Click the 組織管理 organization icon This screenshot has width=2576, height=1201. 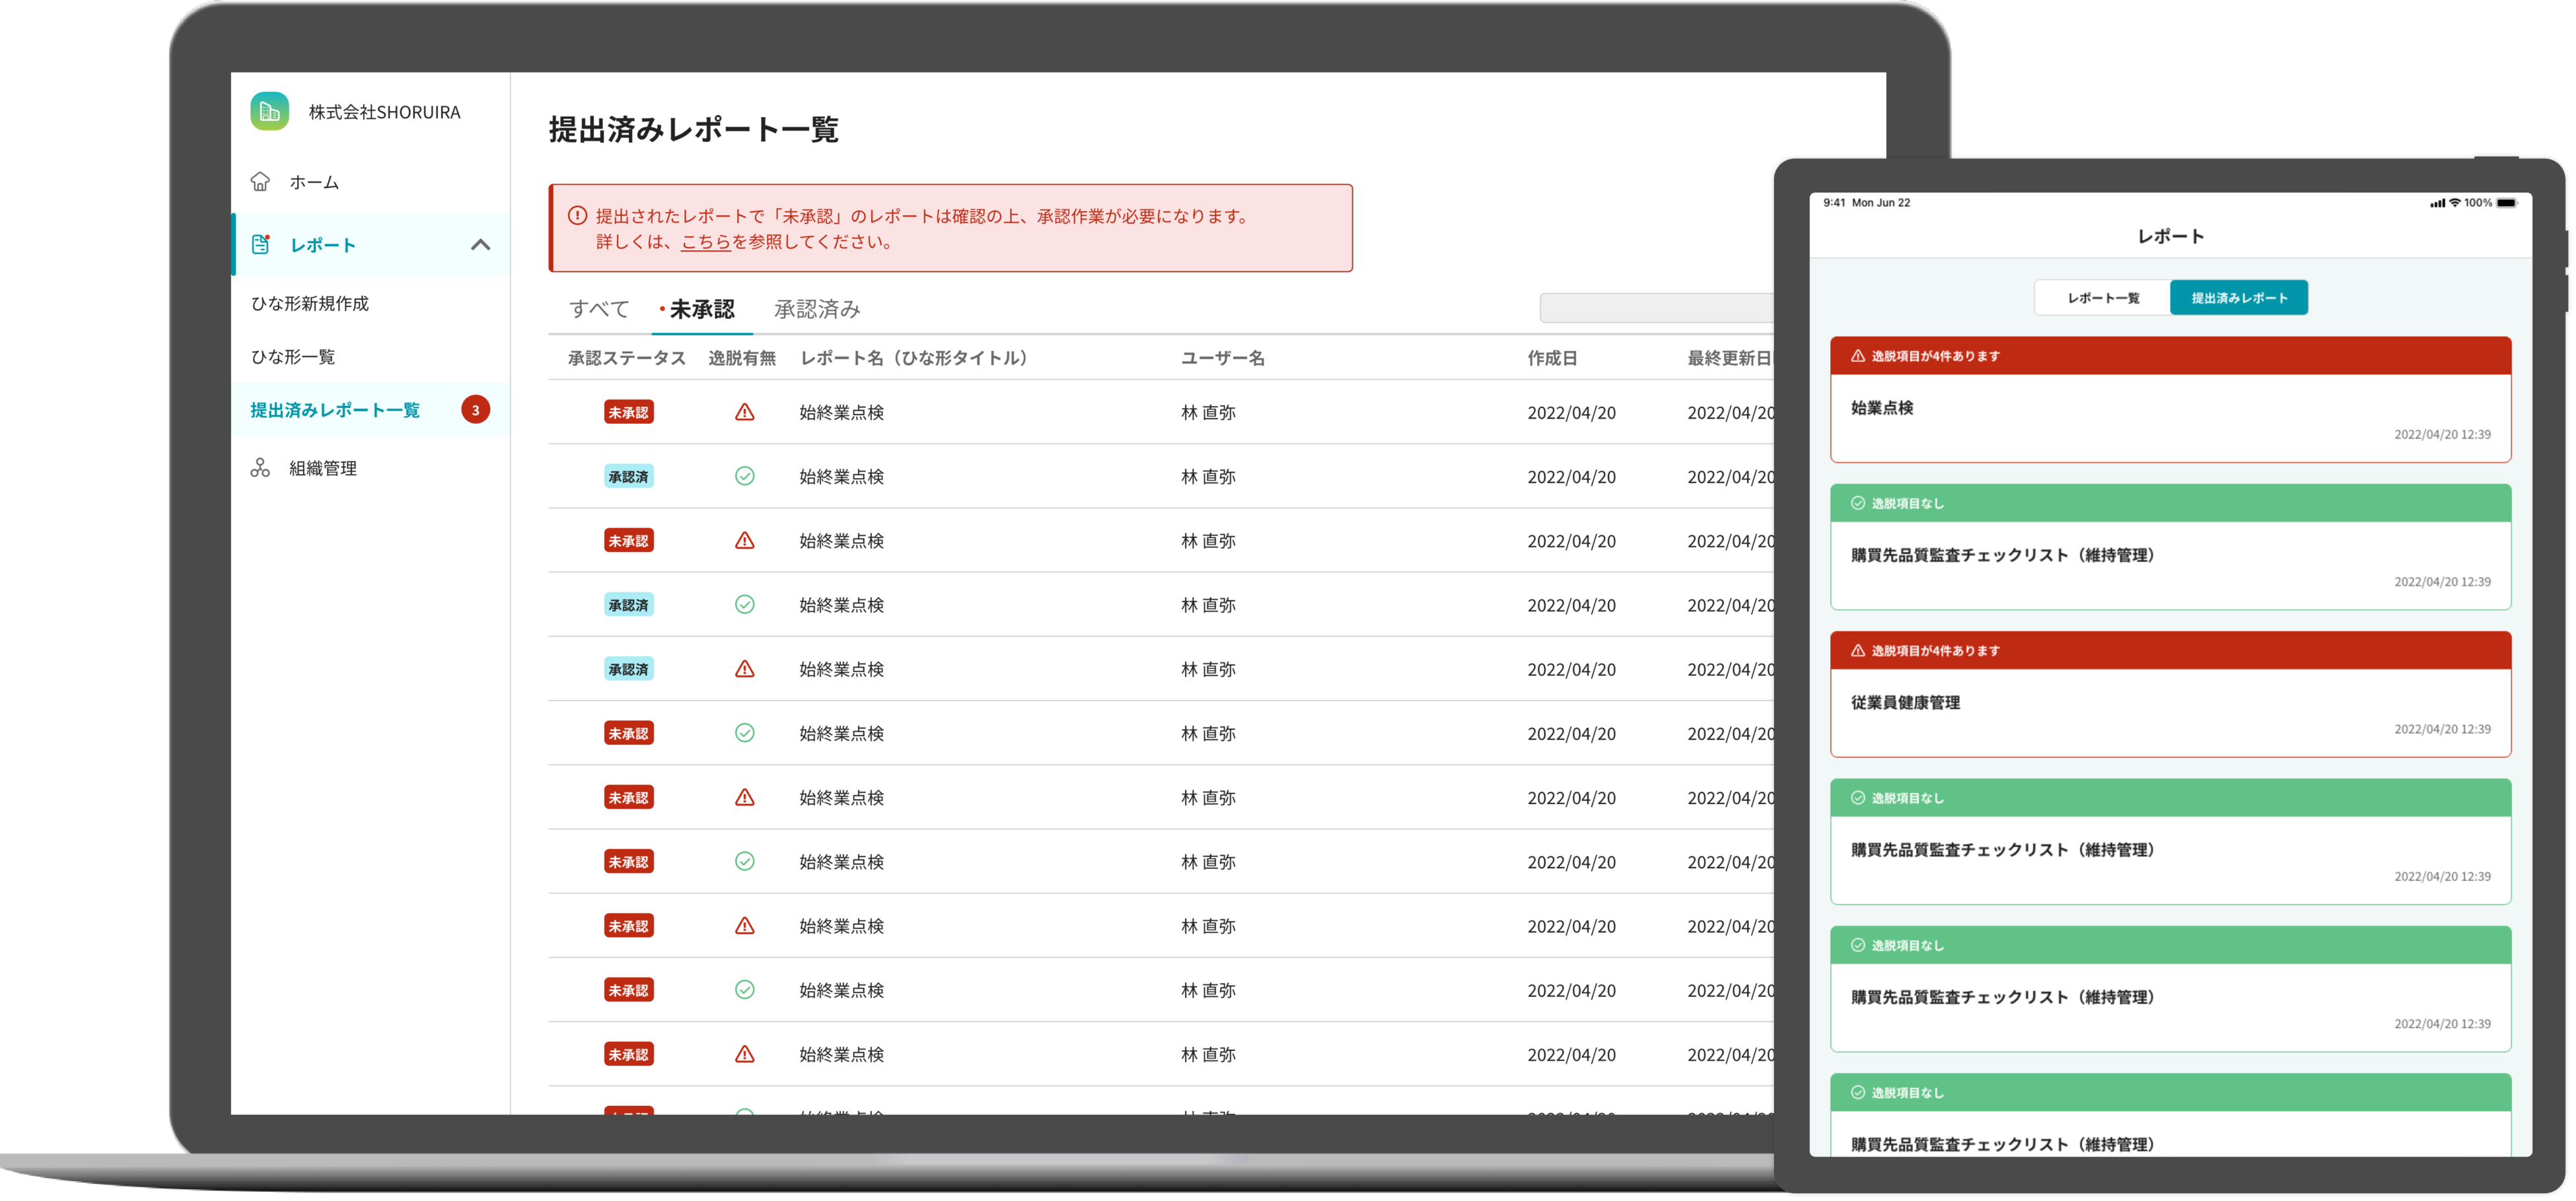tap(260, 467)
